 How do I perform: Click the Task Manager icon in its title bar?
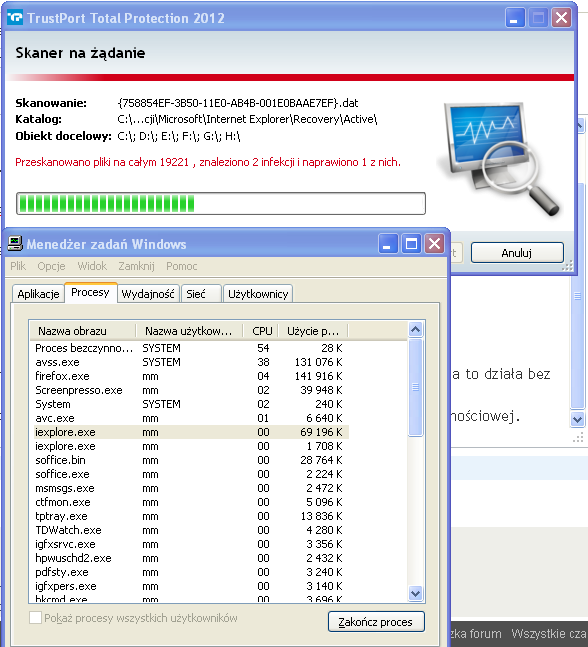tap(15, 243)
